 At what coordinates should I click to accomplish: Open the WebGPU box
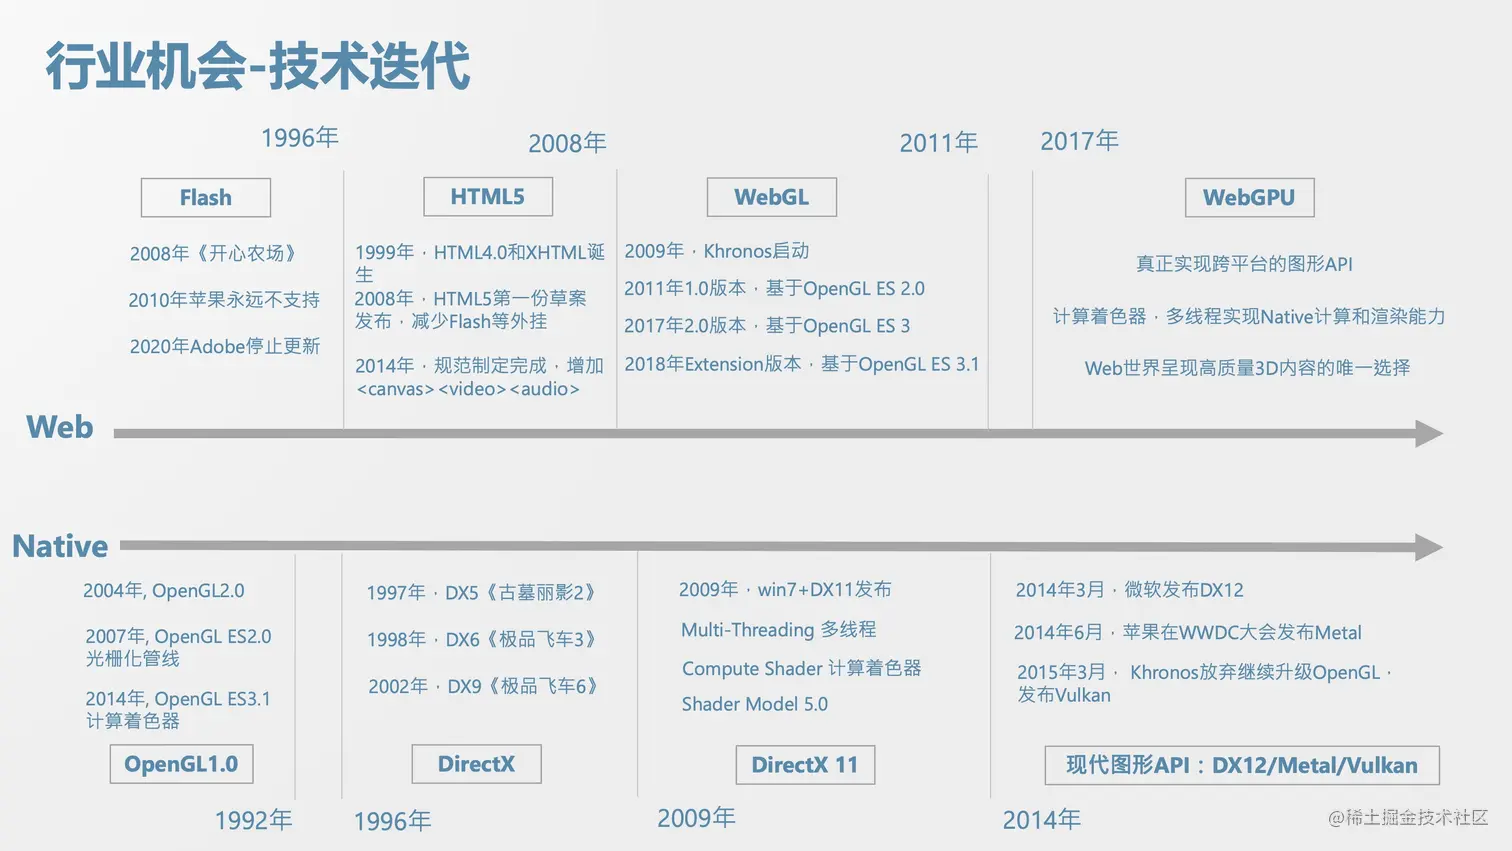pyautogui.click(x=1249, y=197)
